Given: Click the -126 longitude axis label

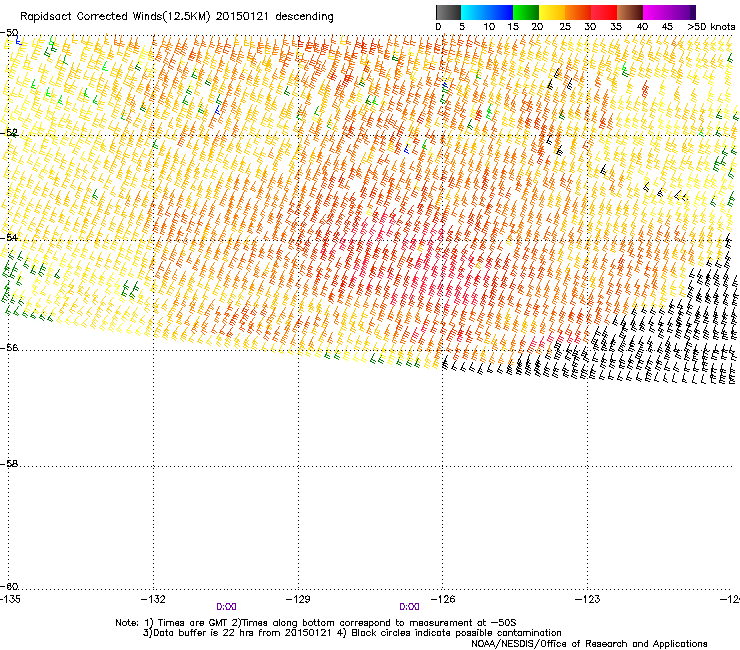Looking at the screenshot, I should coord(443,599).
